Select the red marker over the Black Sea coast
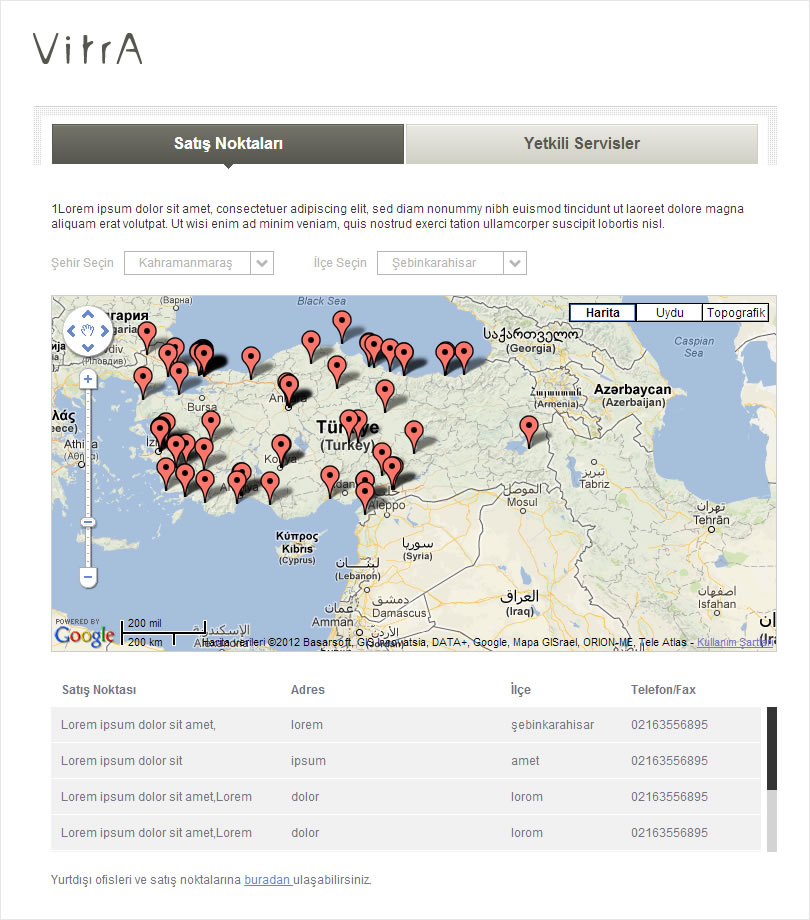 click(x=342, y=322)
